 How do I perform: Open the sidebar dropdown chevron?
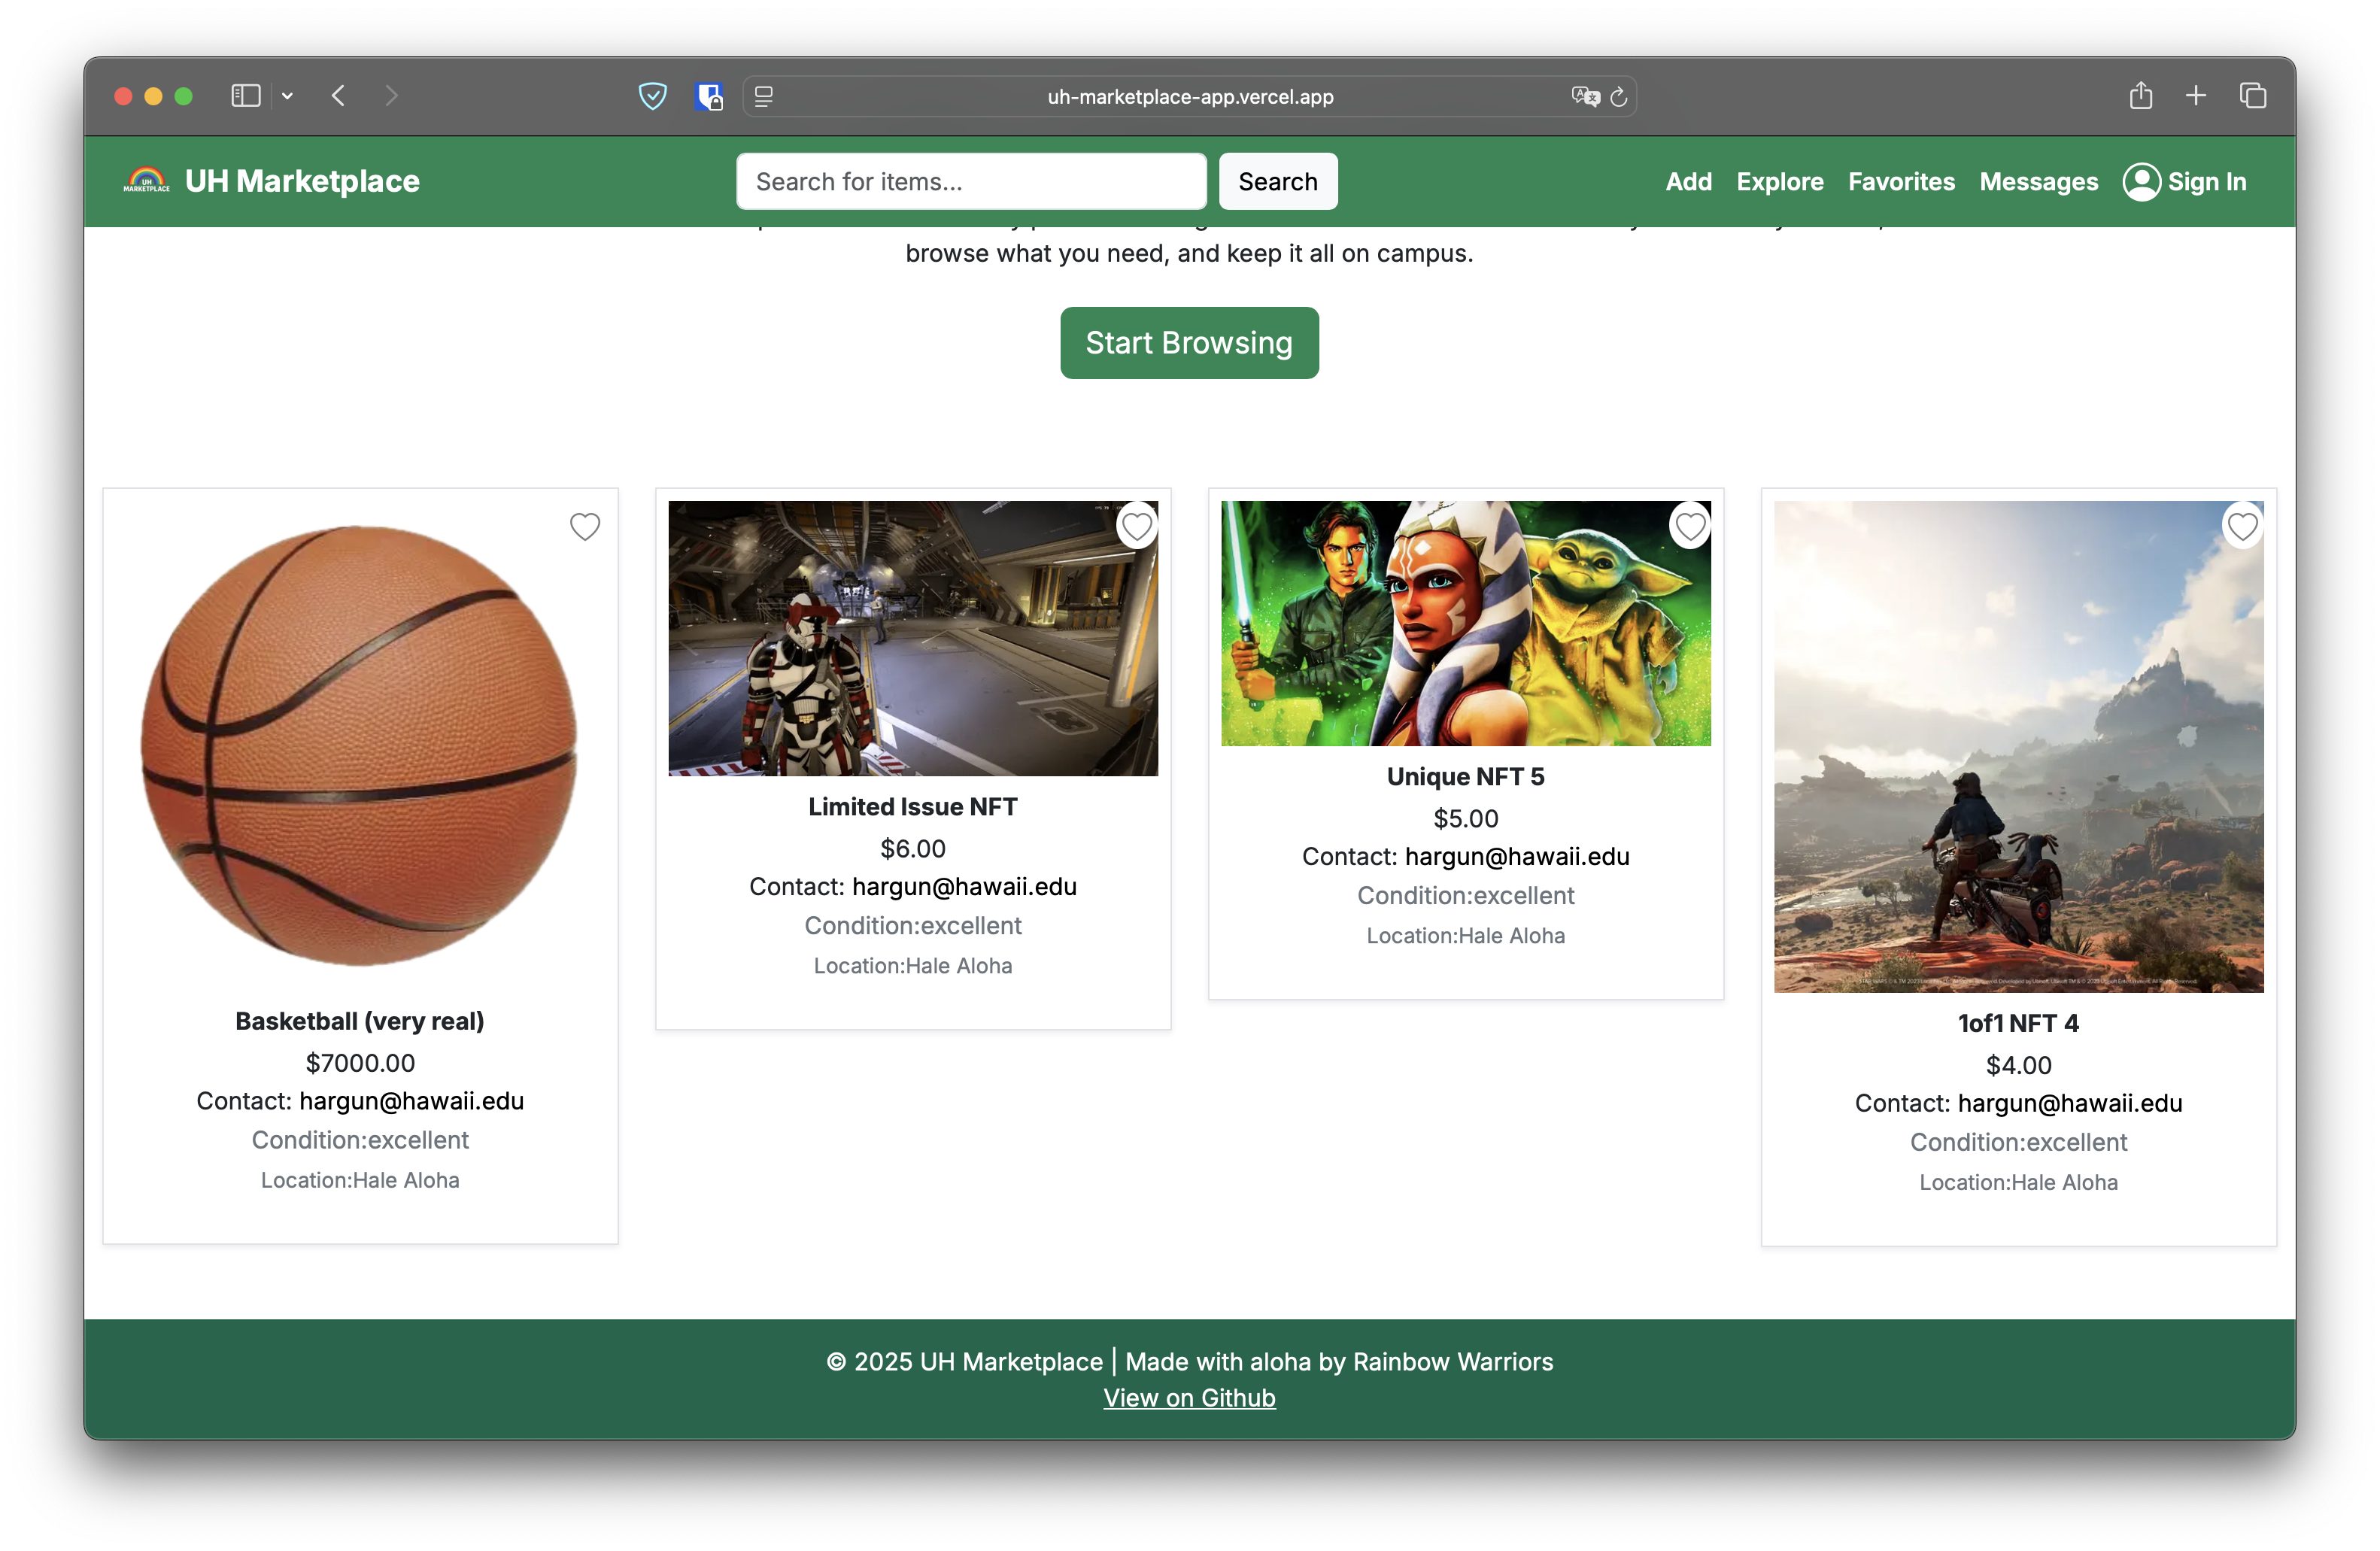[x=287, y=96]
